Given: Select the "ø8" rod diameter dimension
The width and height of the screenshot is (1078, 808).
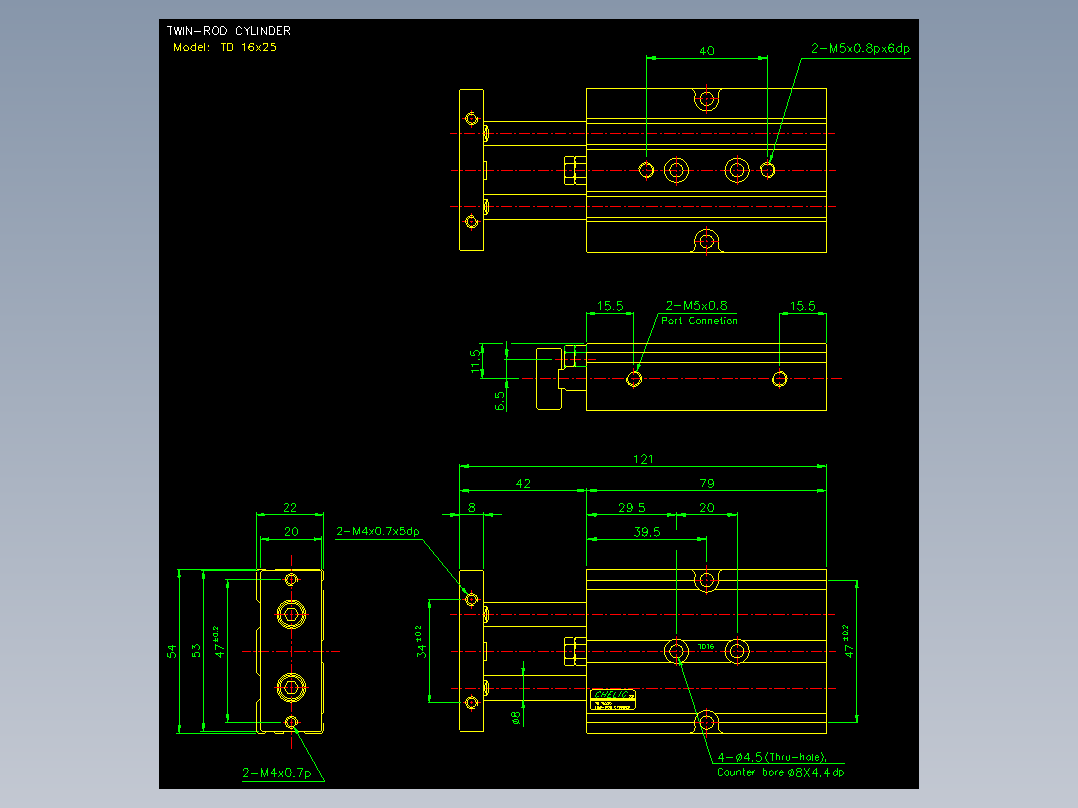Looking at the screenshot, I should [x=516, y=718].
